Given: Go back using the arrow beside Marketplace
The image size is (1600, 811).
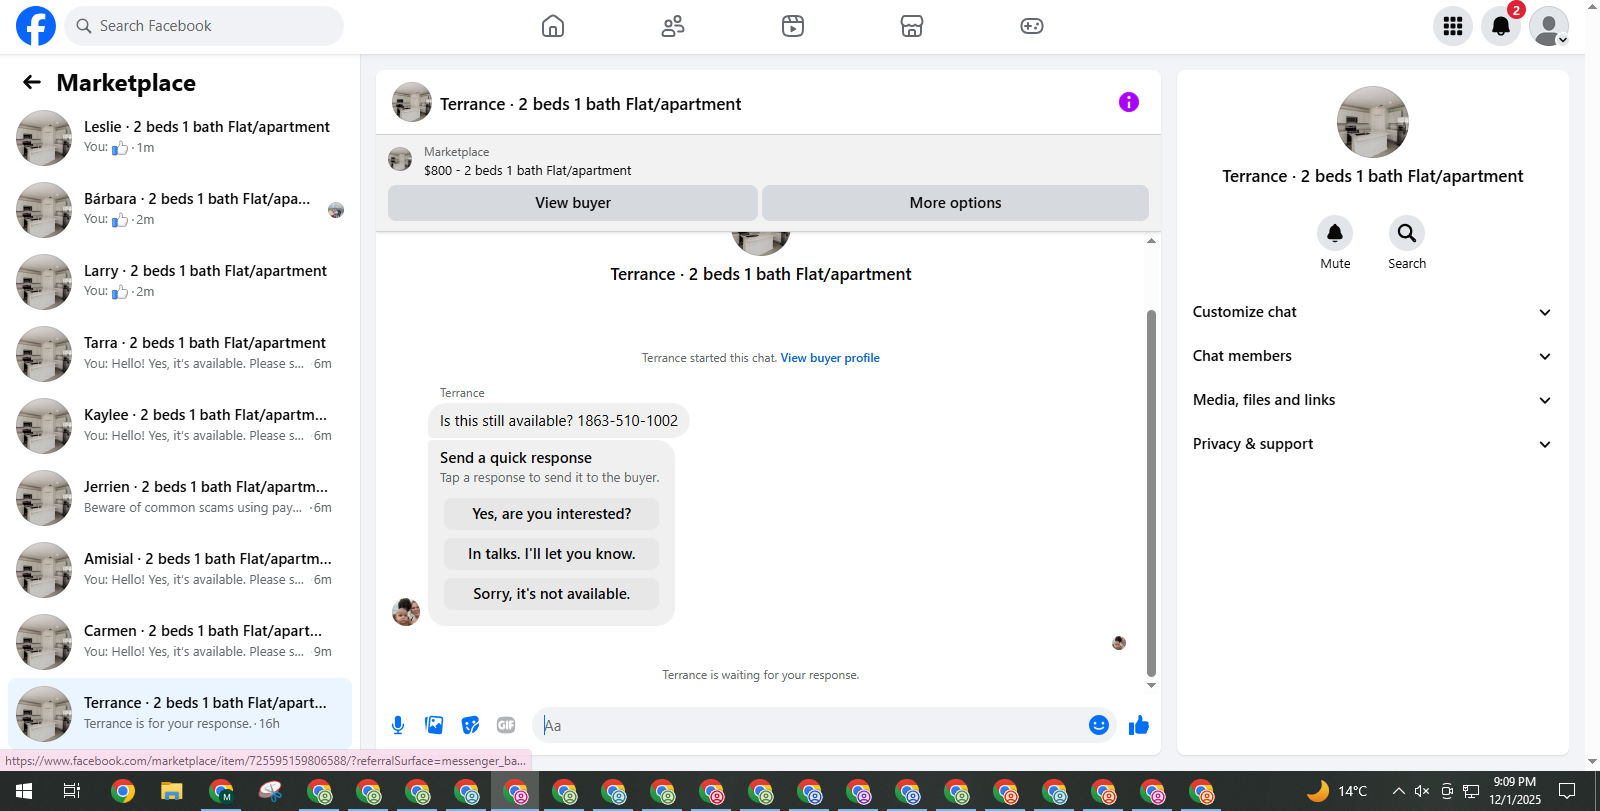Looking at the screenshot, I should click(32, 82).
